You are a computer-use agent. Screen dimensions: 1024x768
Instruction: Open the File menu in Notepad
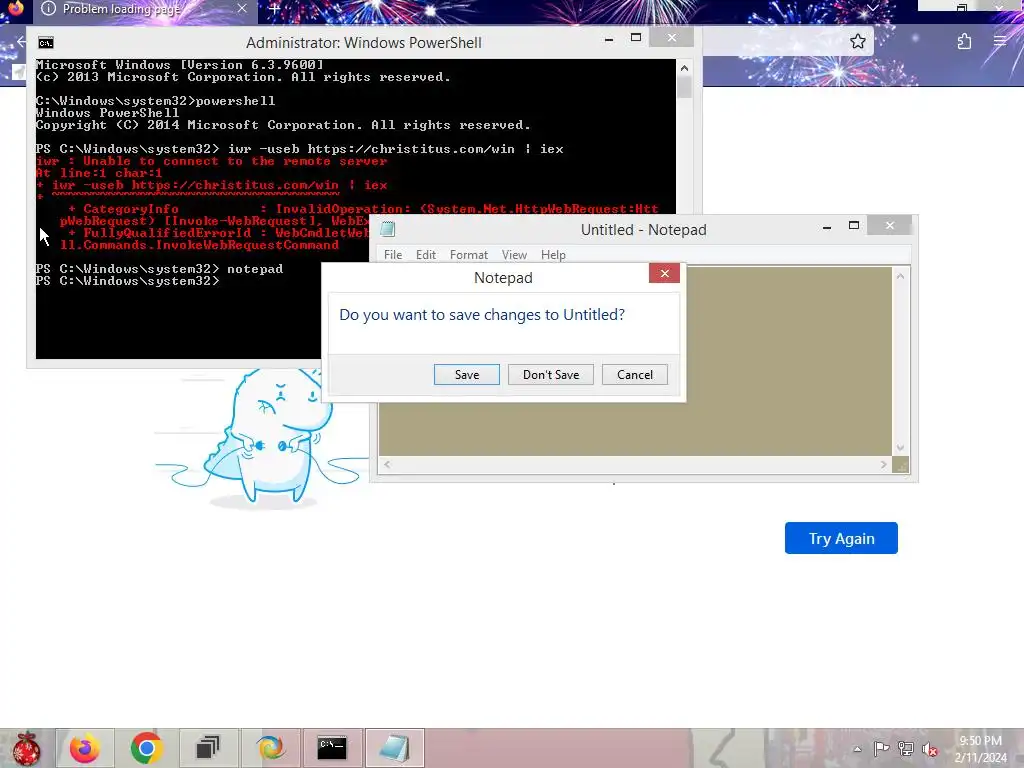[392, 255]
